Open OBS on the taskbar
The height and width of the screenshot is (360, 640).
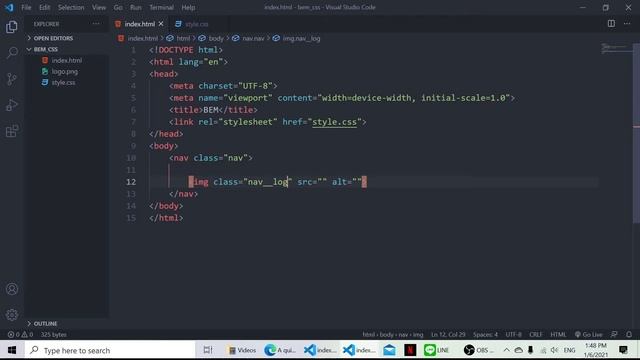coord(479,350)
